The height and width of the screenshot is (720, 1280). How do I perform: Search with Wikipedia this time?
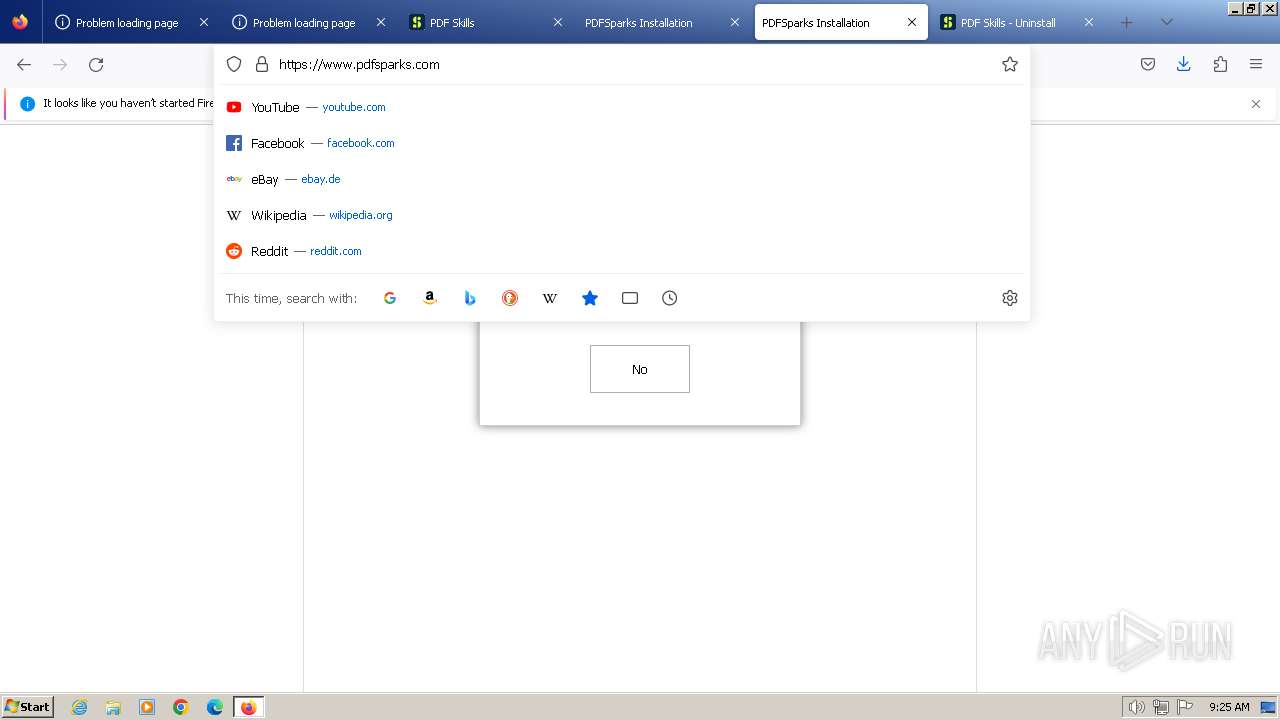pos(550,298)
